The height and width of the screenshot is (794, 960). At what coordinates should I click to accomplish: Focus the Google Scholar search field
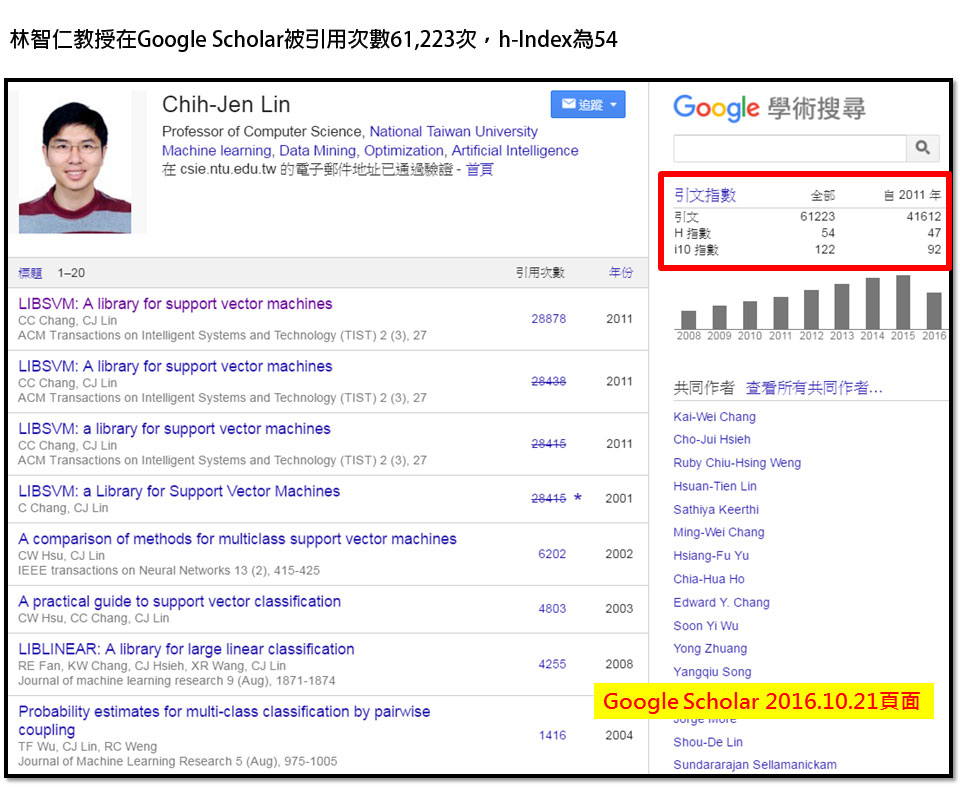[x=790, y=148]
